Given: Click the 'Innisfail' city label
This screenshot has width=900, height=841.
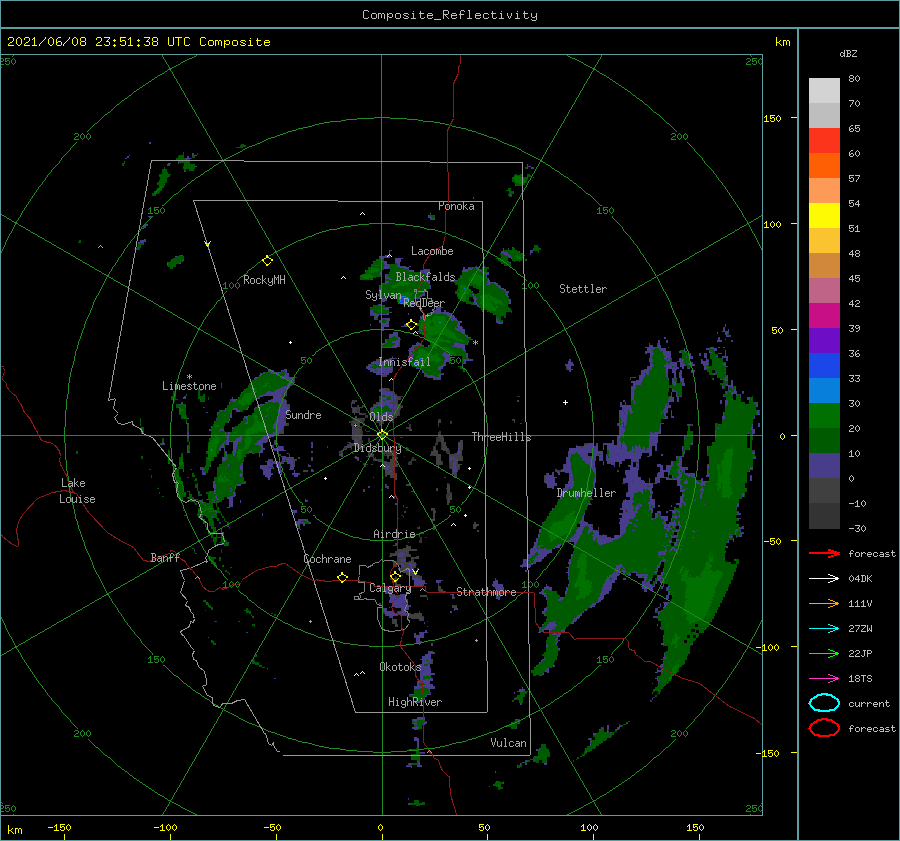Looking at the screenshot, I should click(x=404, y=362).
